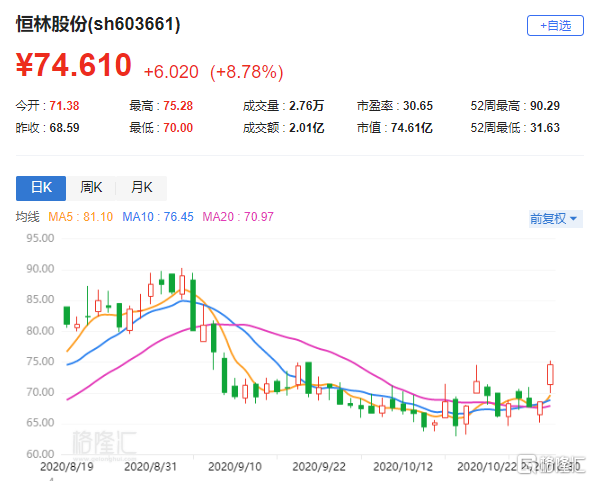The width and height of the screenshot is (592, 481).
Task: Click the 成交量 value 2.76万
Action: (x=307, y=106)
